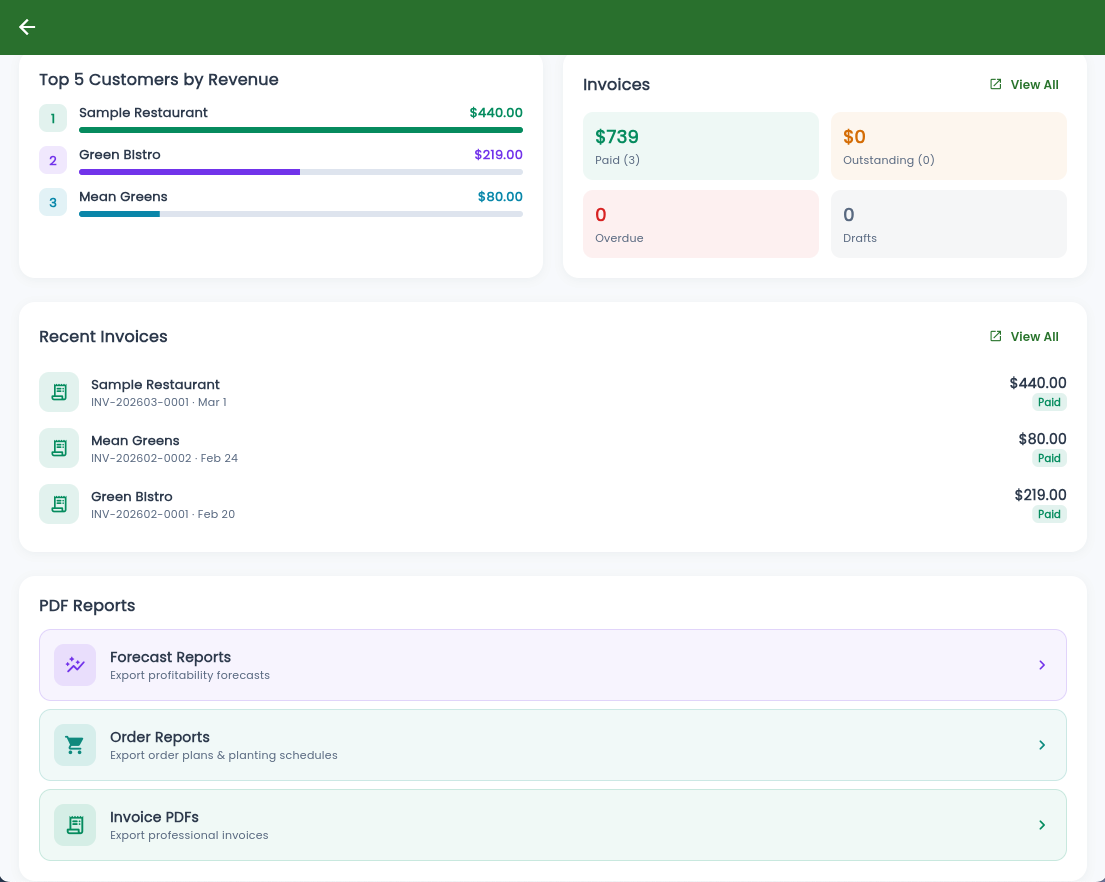This screenshot has width=1105, height=882.
Task: Select the $739 Paid invoices tile
Action: pyautogui.click(x=700, y=146)
